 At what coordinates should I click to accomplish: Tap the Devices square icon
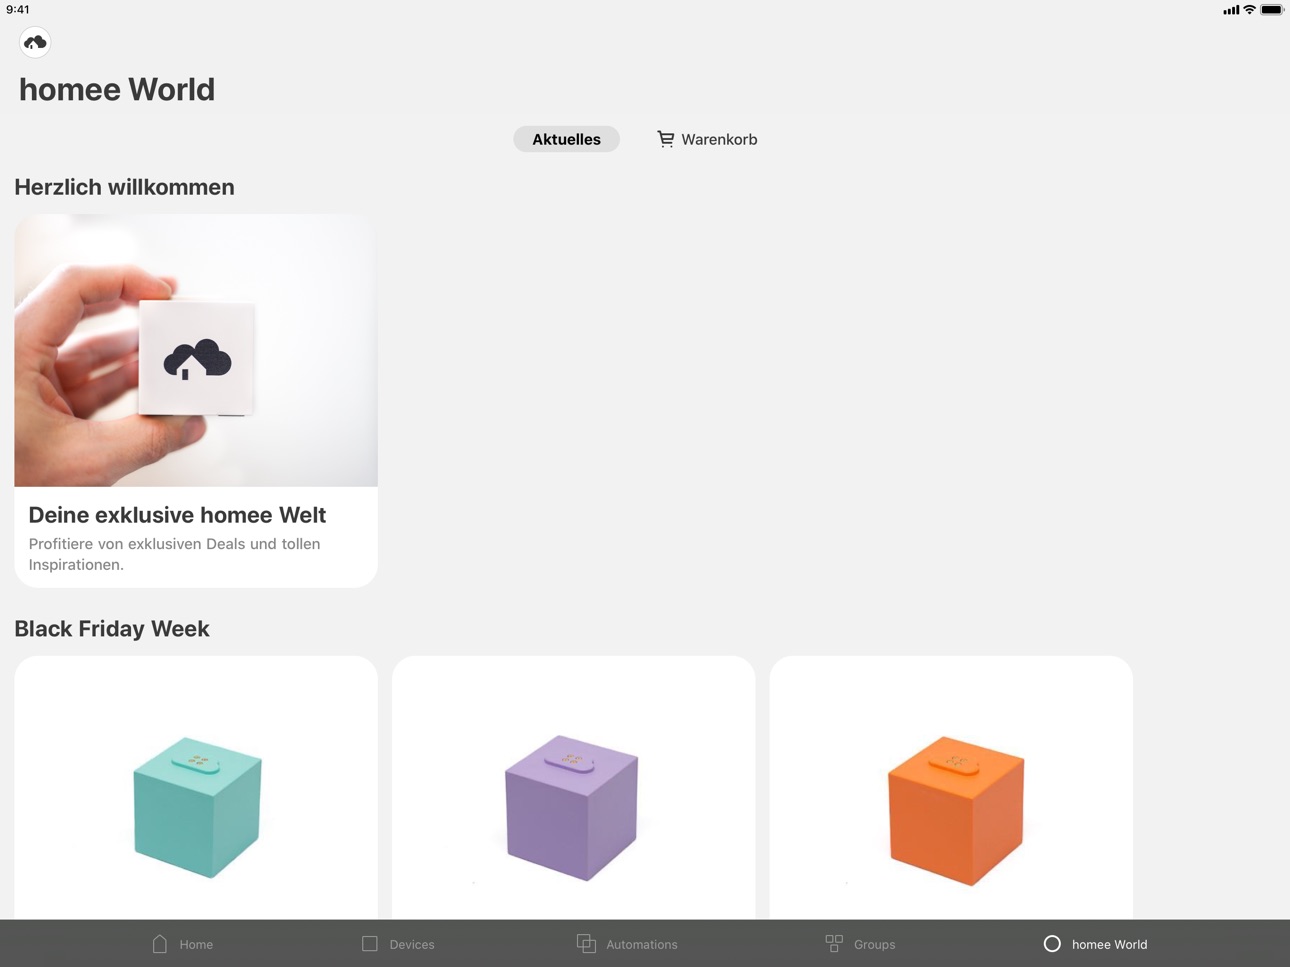click(370, 943)
